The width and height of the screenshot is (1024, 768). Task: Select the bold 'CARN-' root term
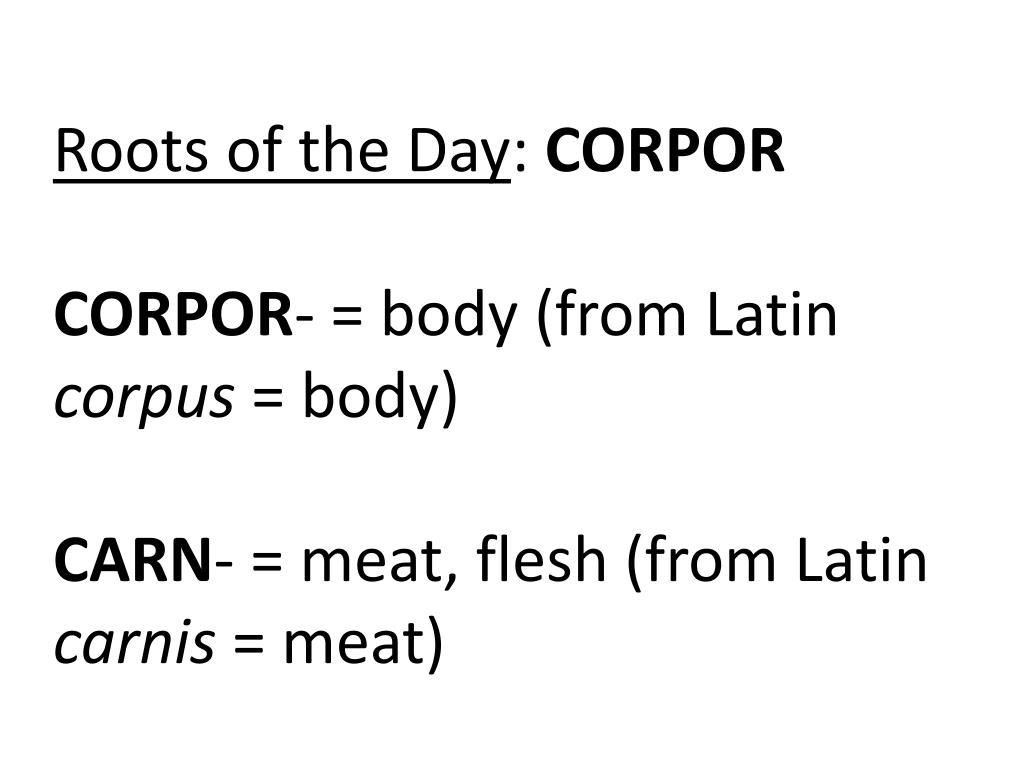coord(144,561)
